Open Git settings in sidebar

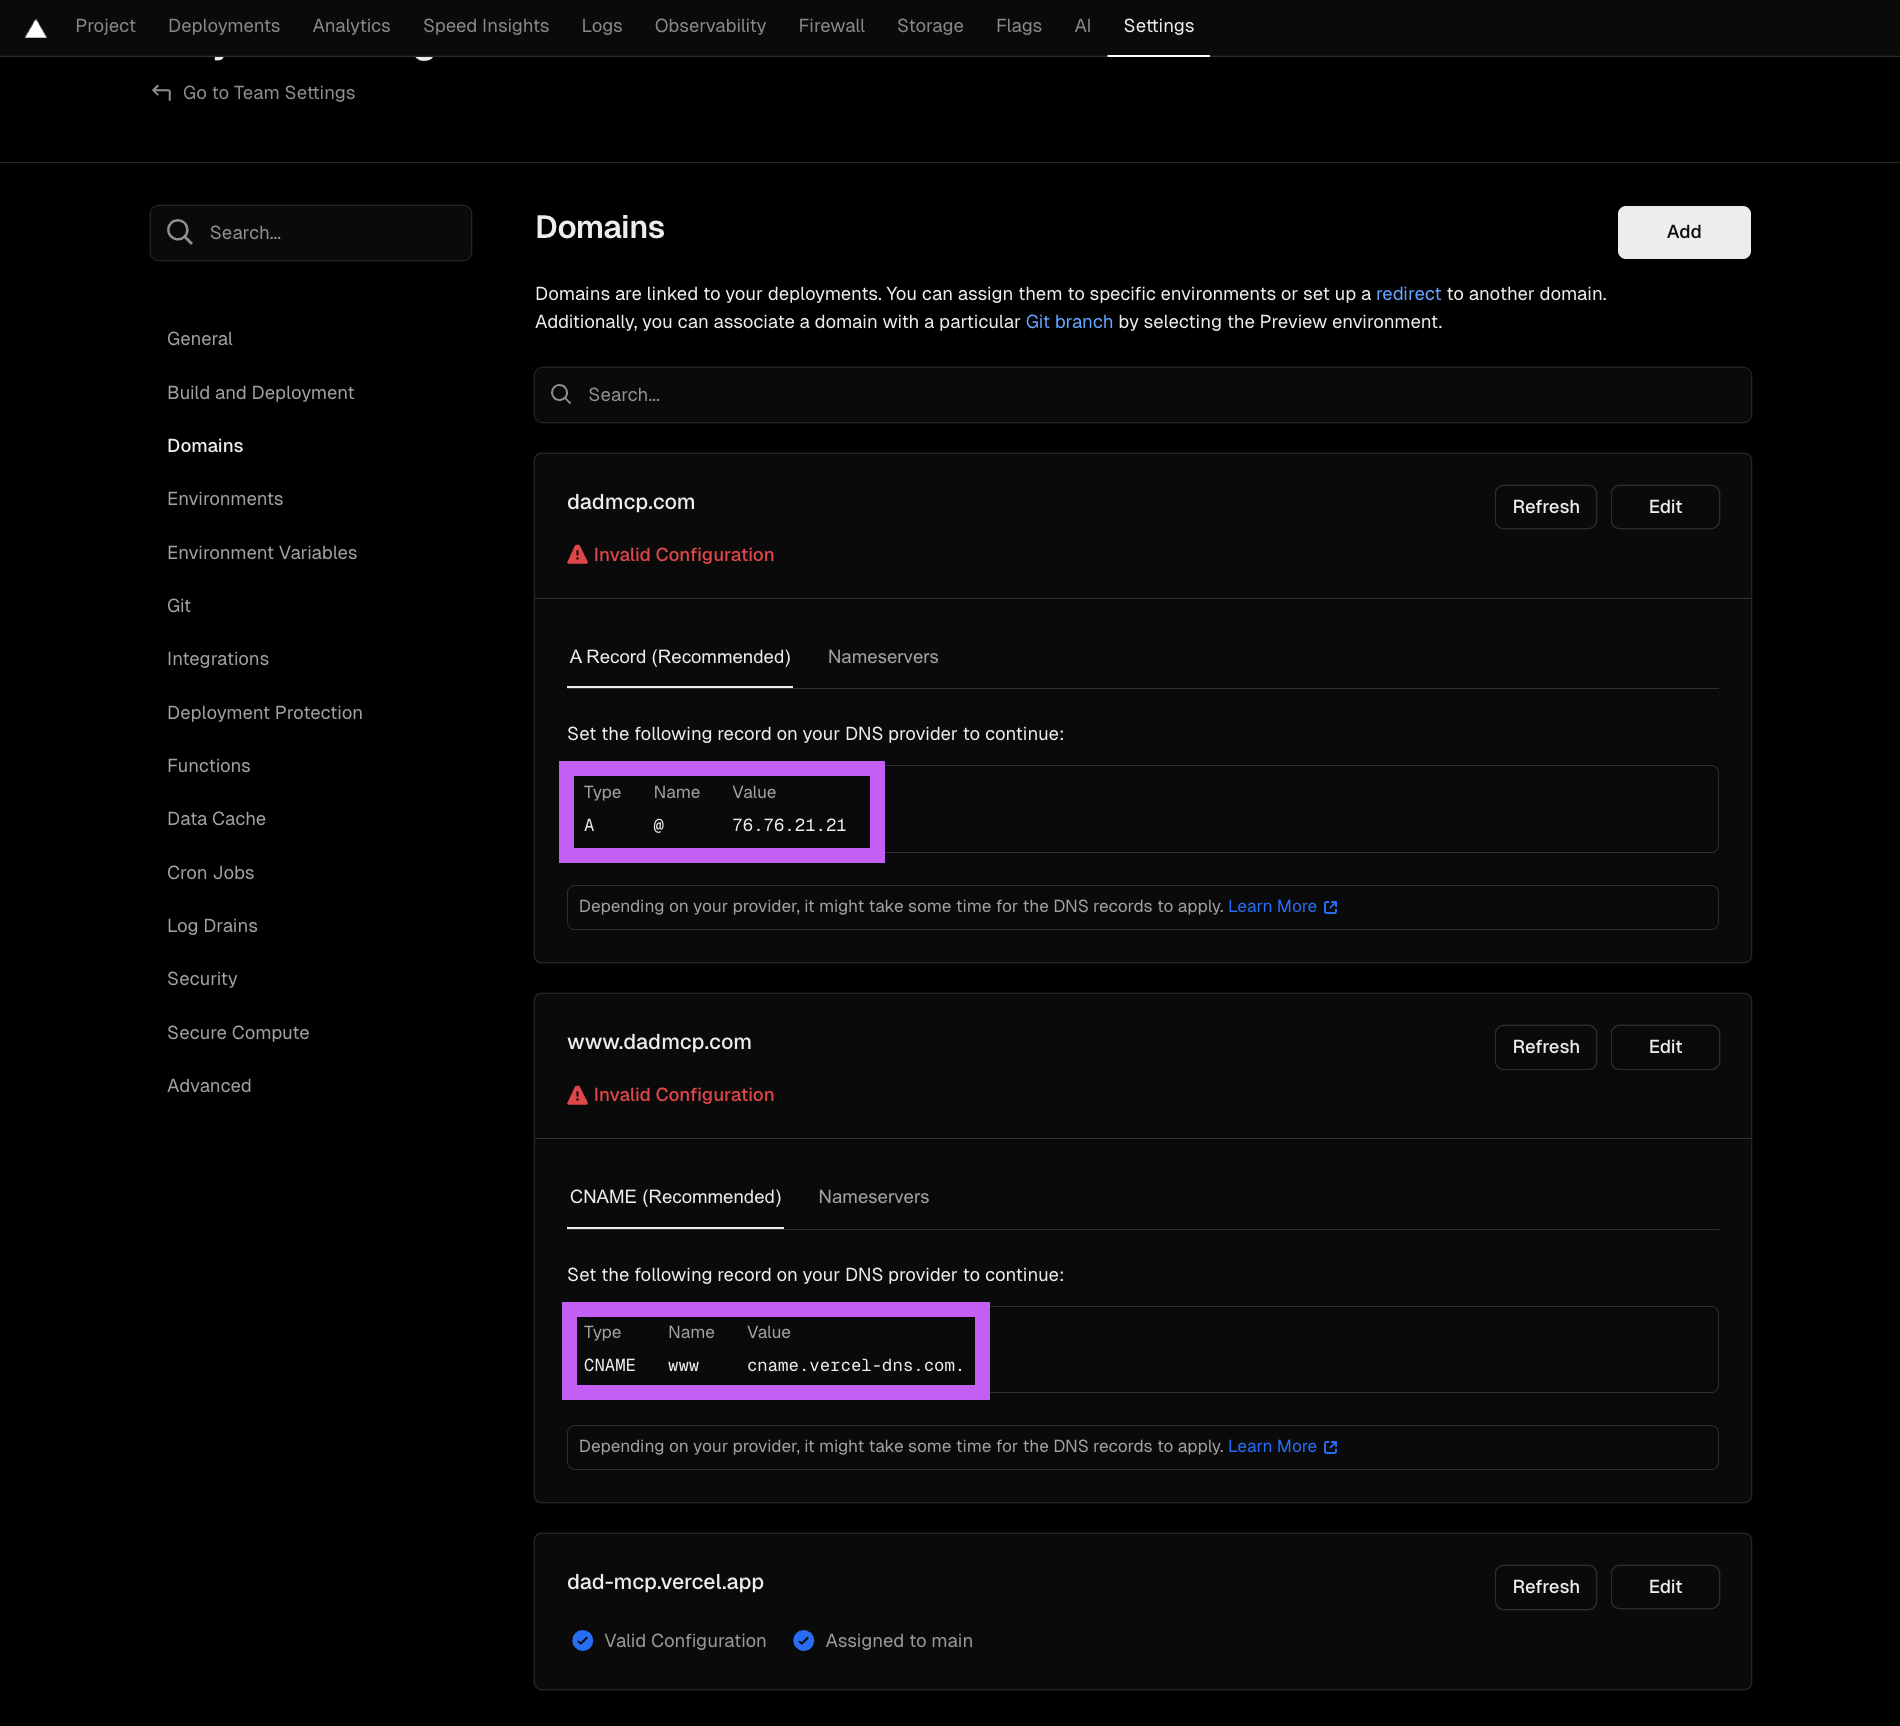tap(179, 606)
